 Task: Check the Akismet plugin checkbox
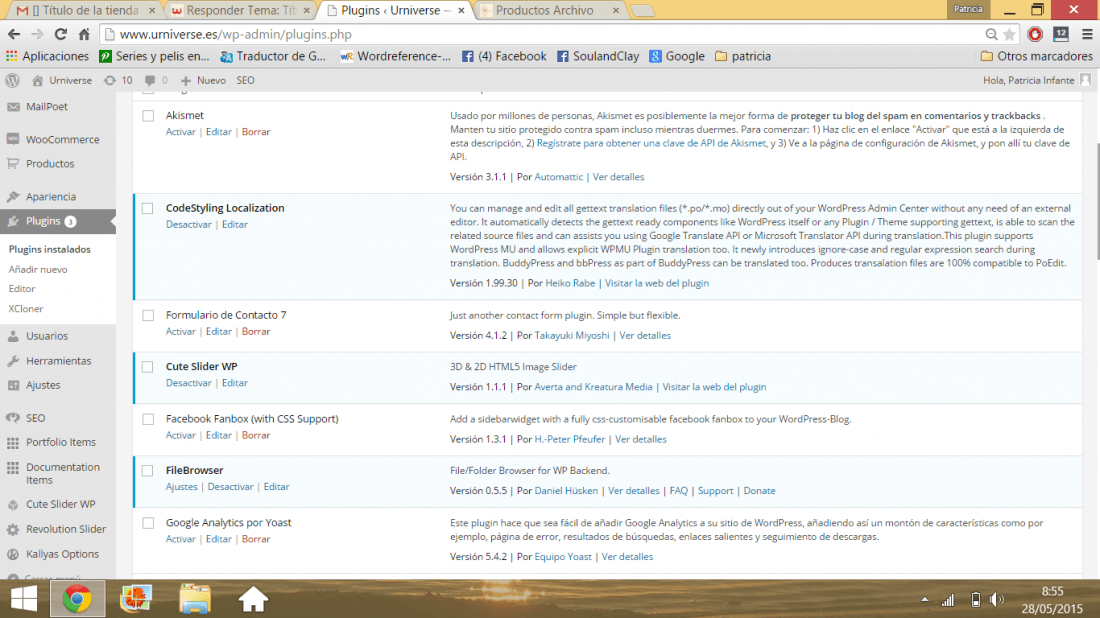point(148,116)
